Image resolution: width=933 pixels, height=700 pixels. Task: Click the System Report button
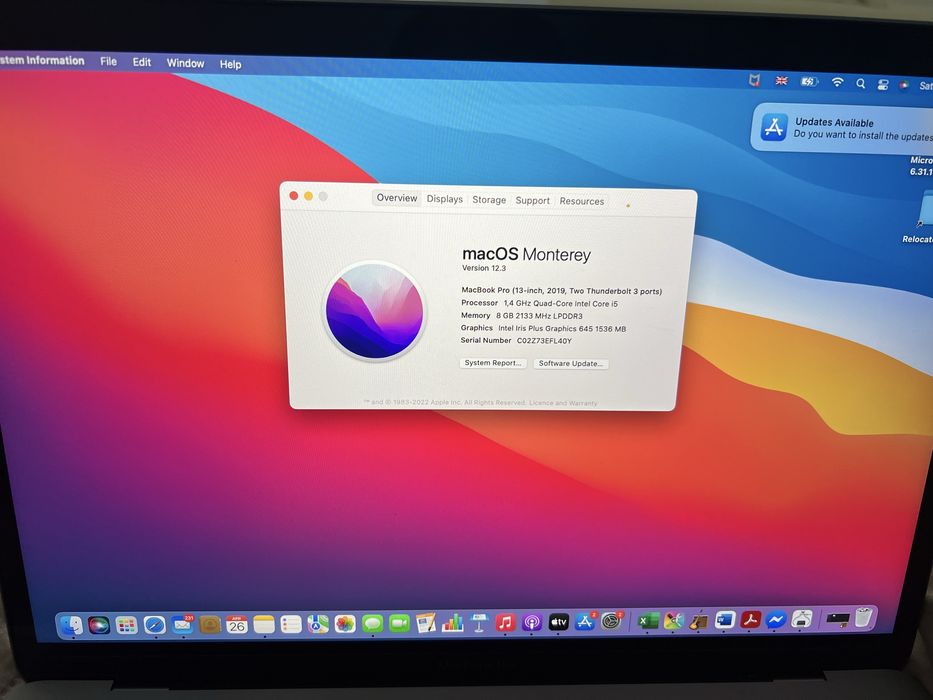(x=493, y=363)
